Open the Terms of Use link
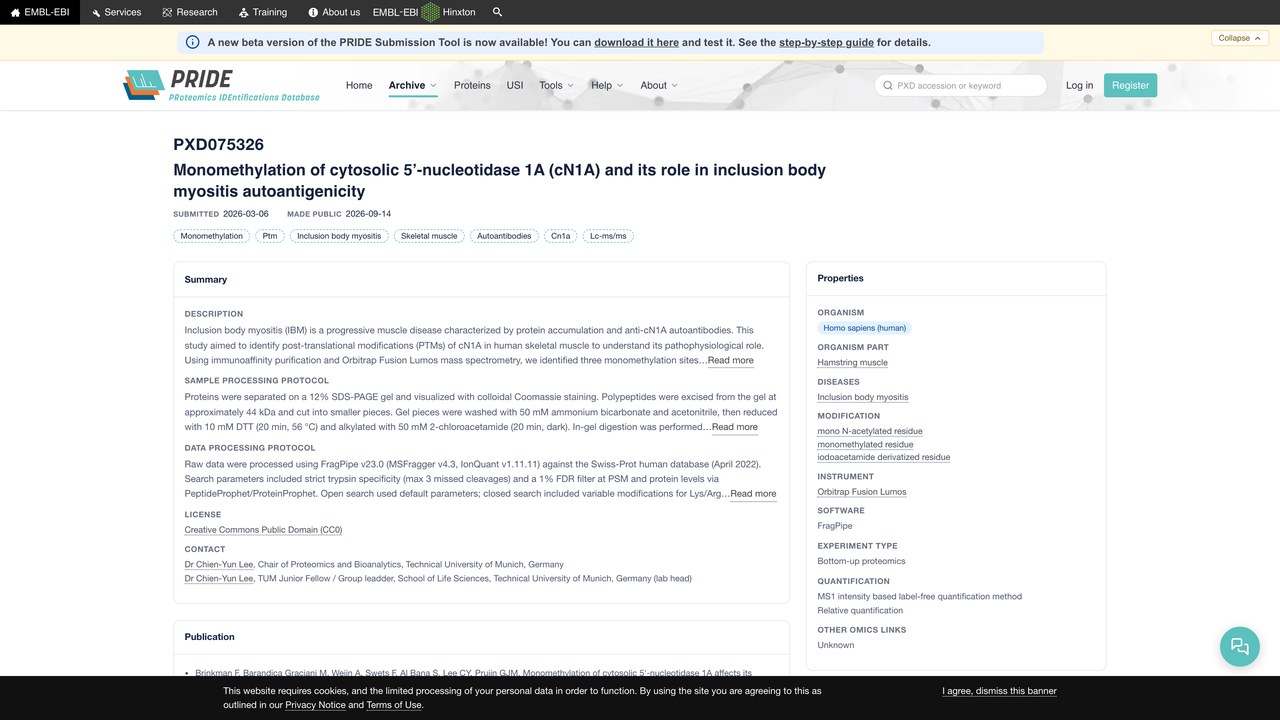1280x720 pixels. click(394, 705)
